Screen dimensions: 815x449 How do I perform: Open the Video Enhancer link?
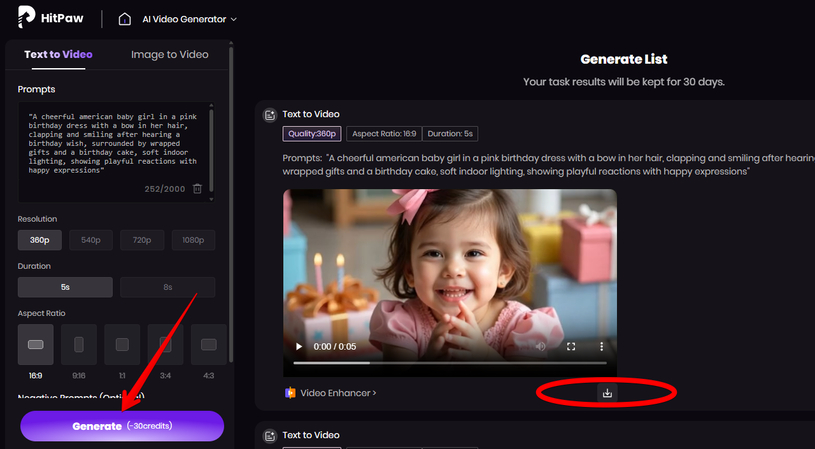(x=338, y=393)
